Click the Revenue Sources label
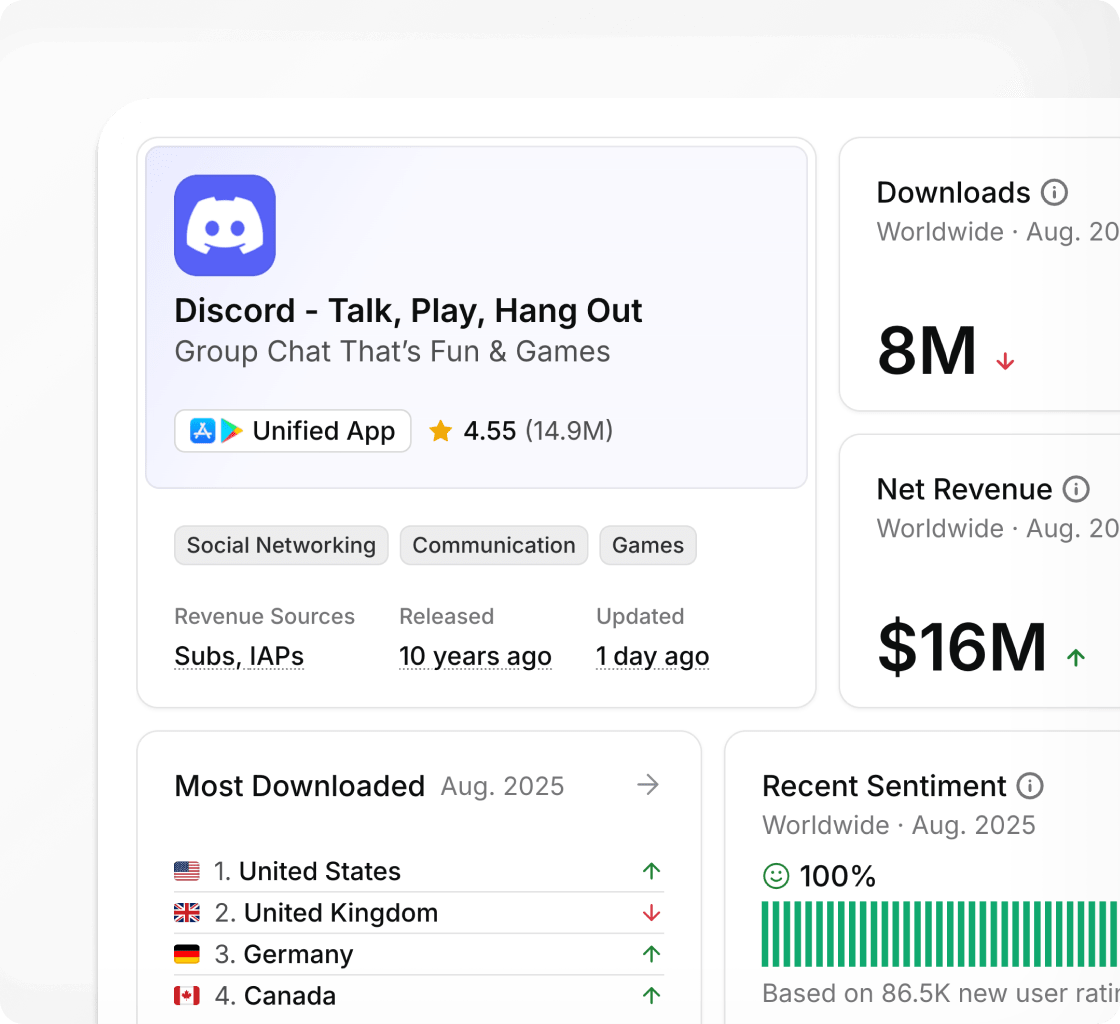1120x1024 pixels. tap(264, 616)
